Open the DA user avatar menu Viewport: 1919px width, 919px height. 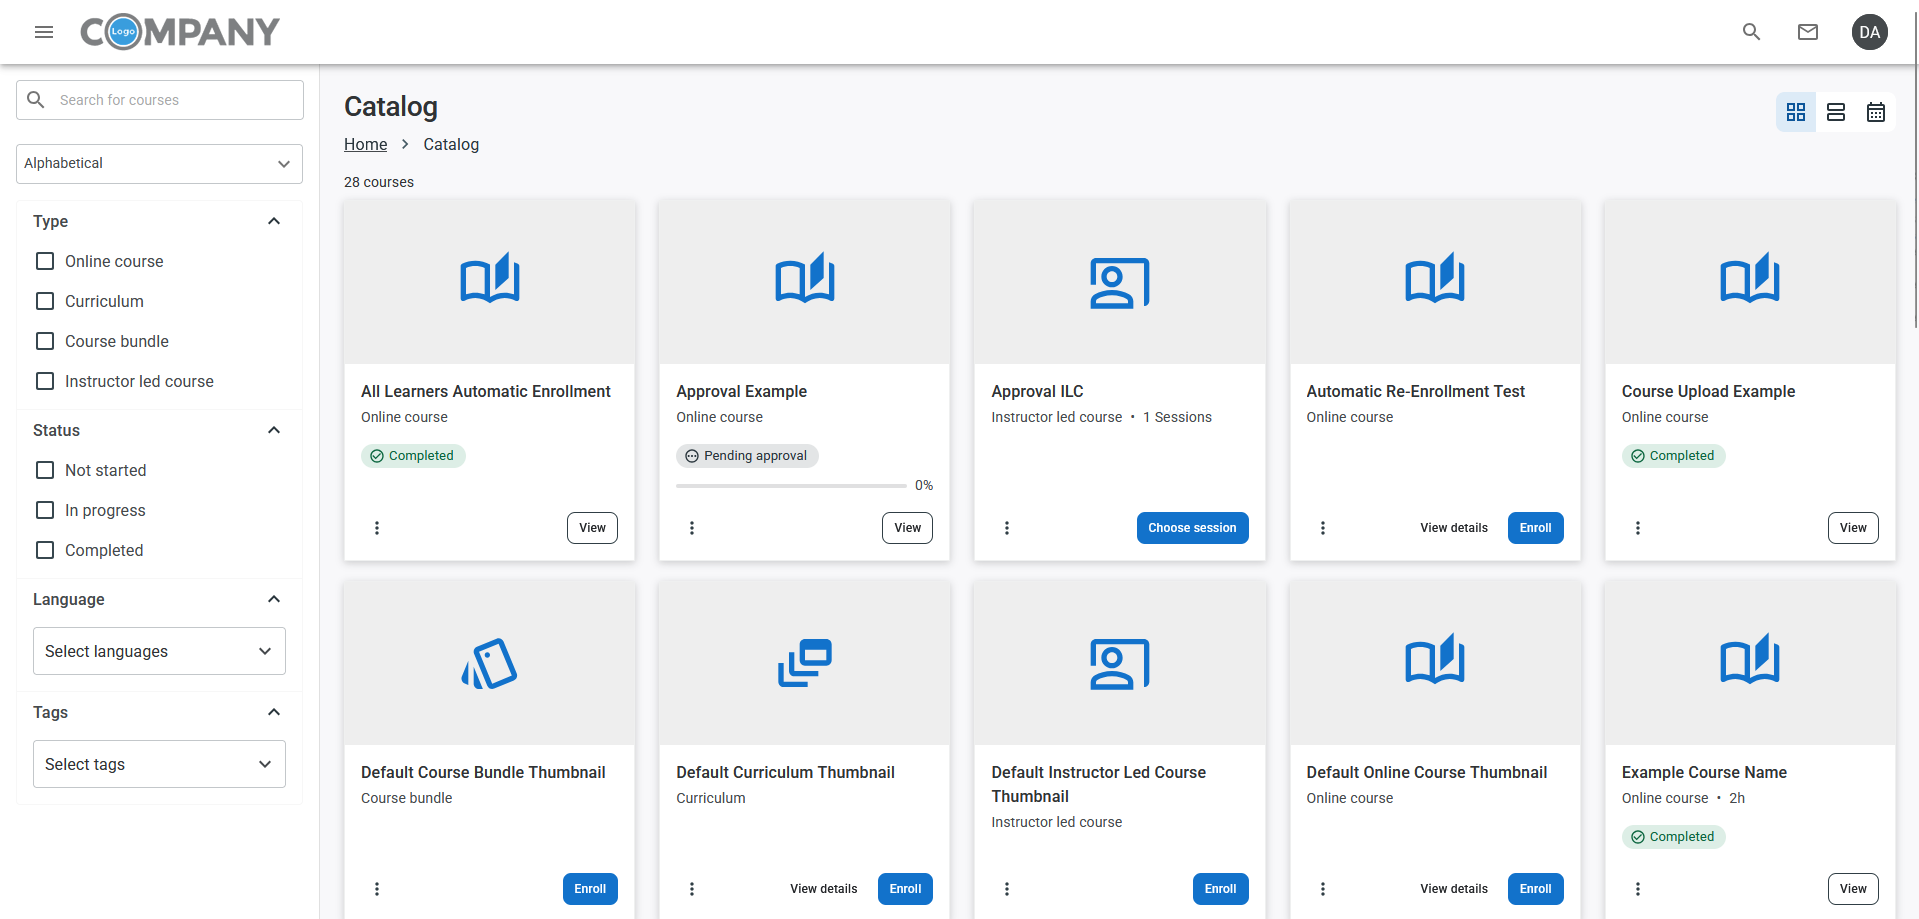pyautogui.click(x=1870, y=32)
